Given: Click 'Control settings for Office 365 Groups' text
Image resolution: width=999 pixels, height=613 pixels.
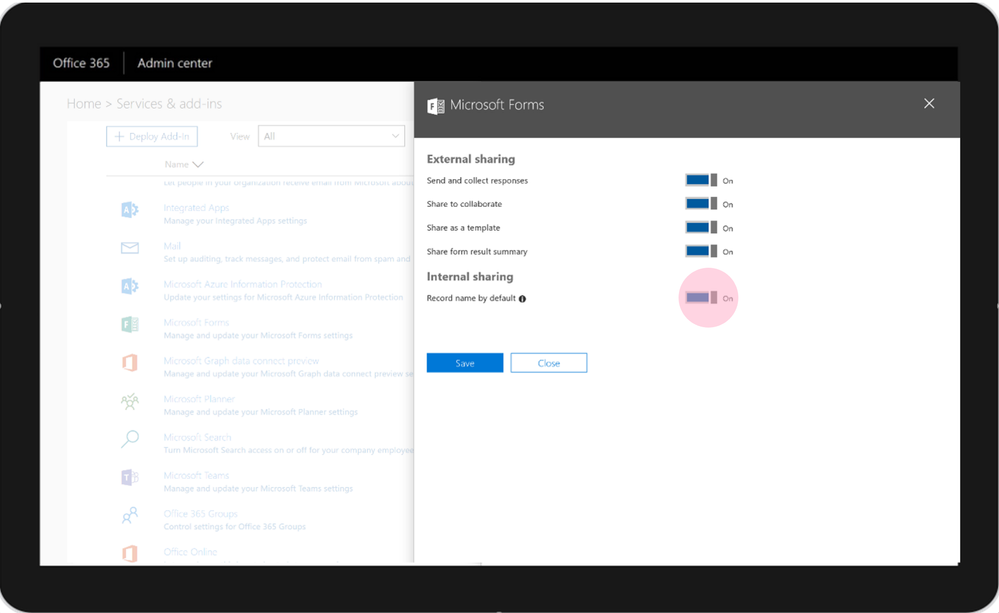Looking at the screenshot, I should (x=234, y=527).
